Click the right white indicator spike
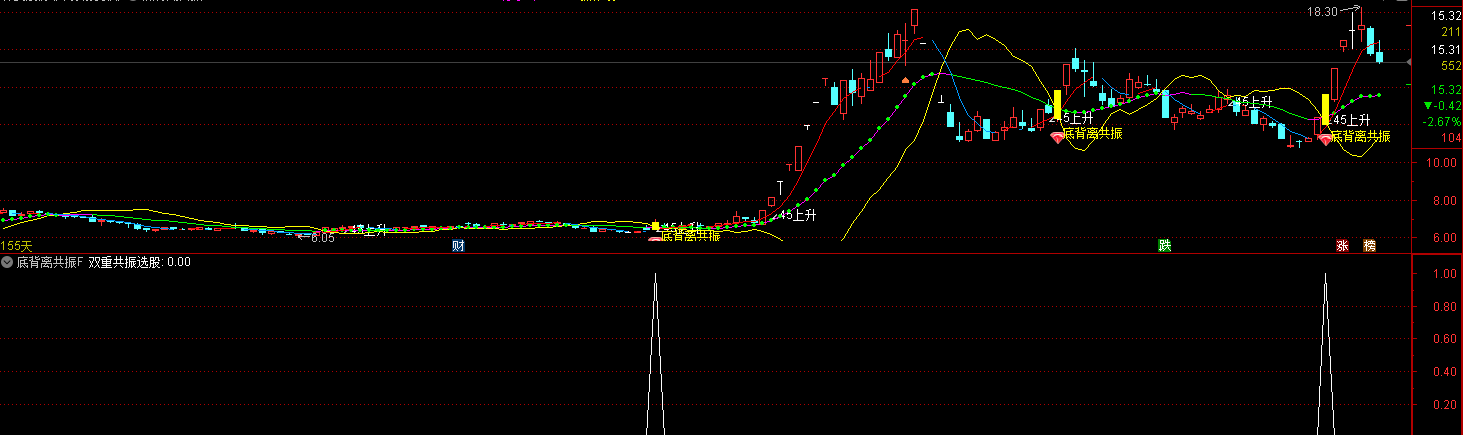 pyautogui.click(x=1325, y=352)
